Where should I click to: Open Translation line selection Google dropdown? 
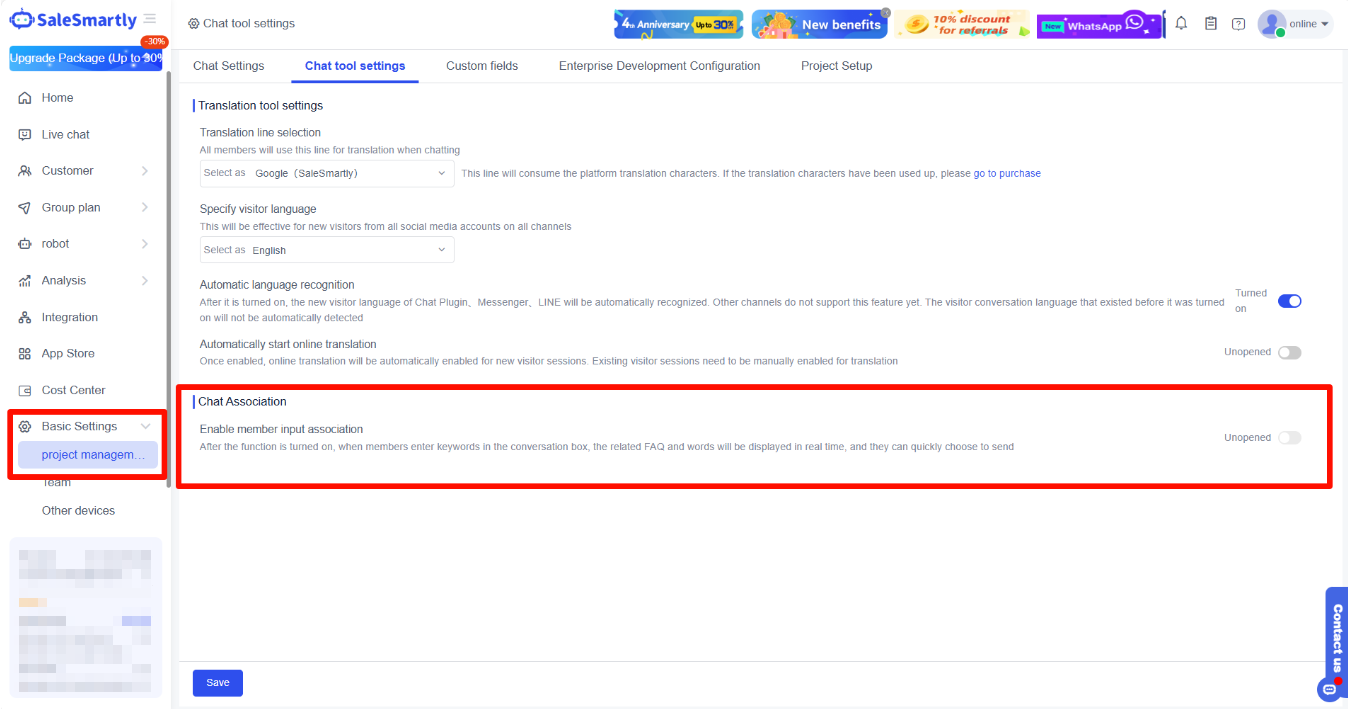click(x=327, y=173)
